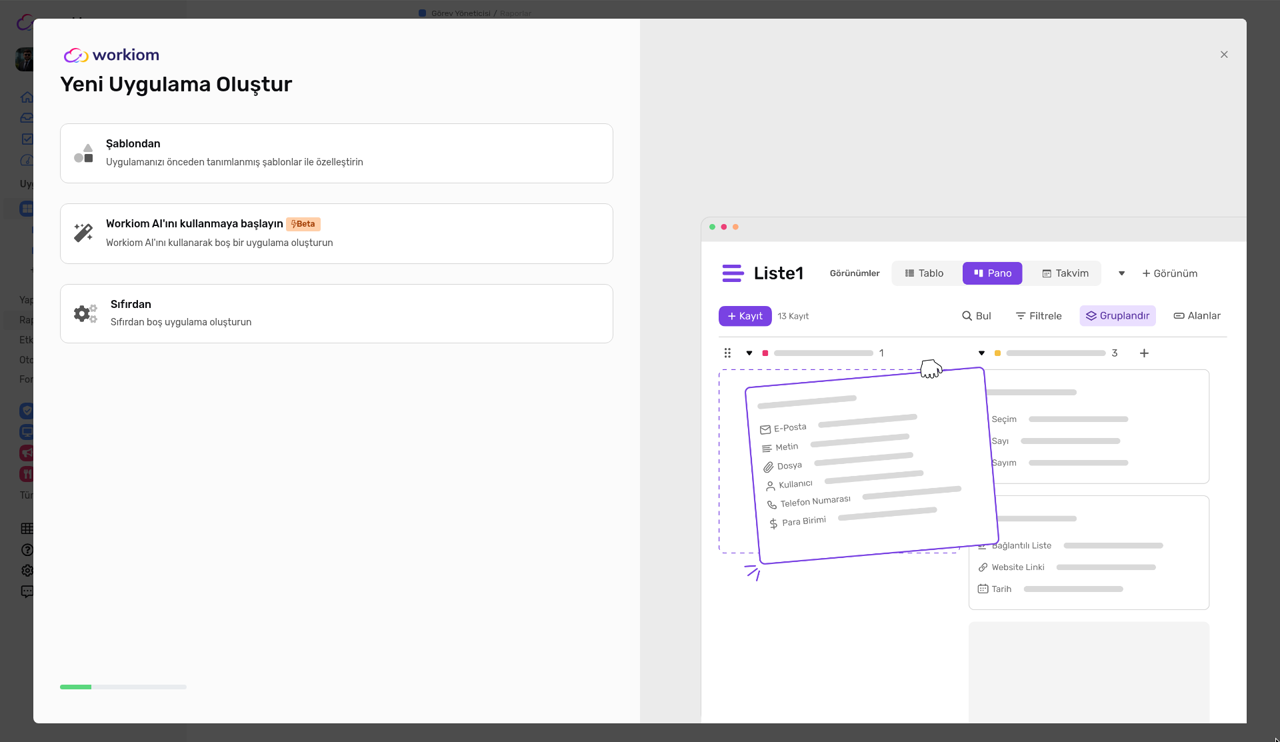Open settings gear icon in background sidebar
Image resolution: width=1280 pixels, height=742 pixels.
click(x=27, y=570)
